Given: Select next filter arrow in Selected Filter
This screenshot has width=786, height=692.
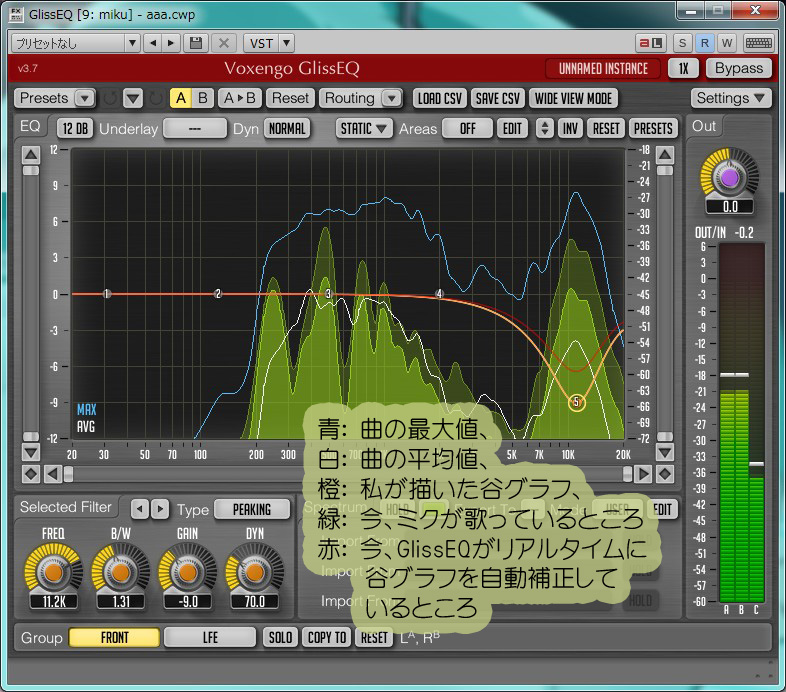Looking at the screenshot, I should tap(160, 509).
